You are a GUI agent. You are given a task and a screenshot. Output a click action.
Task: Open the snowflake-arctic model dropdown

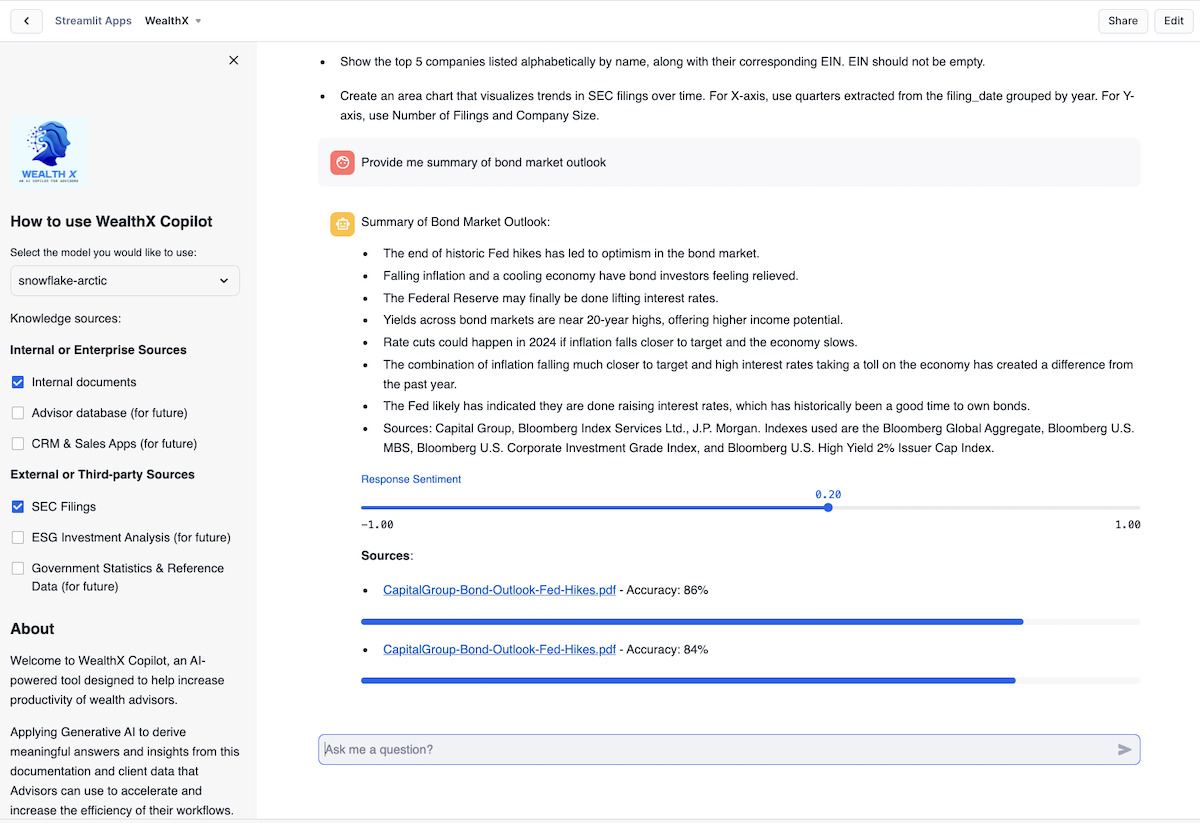[125, 281]
